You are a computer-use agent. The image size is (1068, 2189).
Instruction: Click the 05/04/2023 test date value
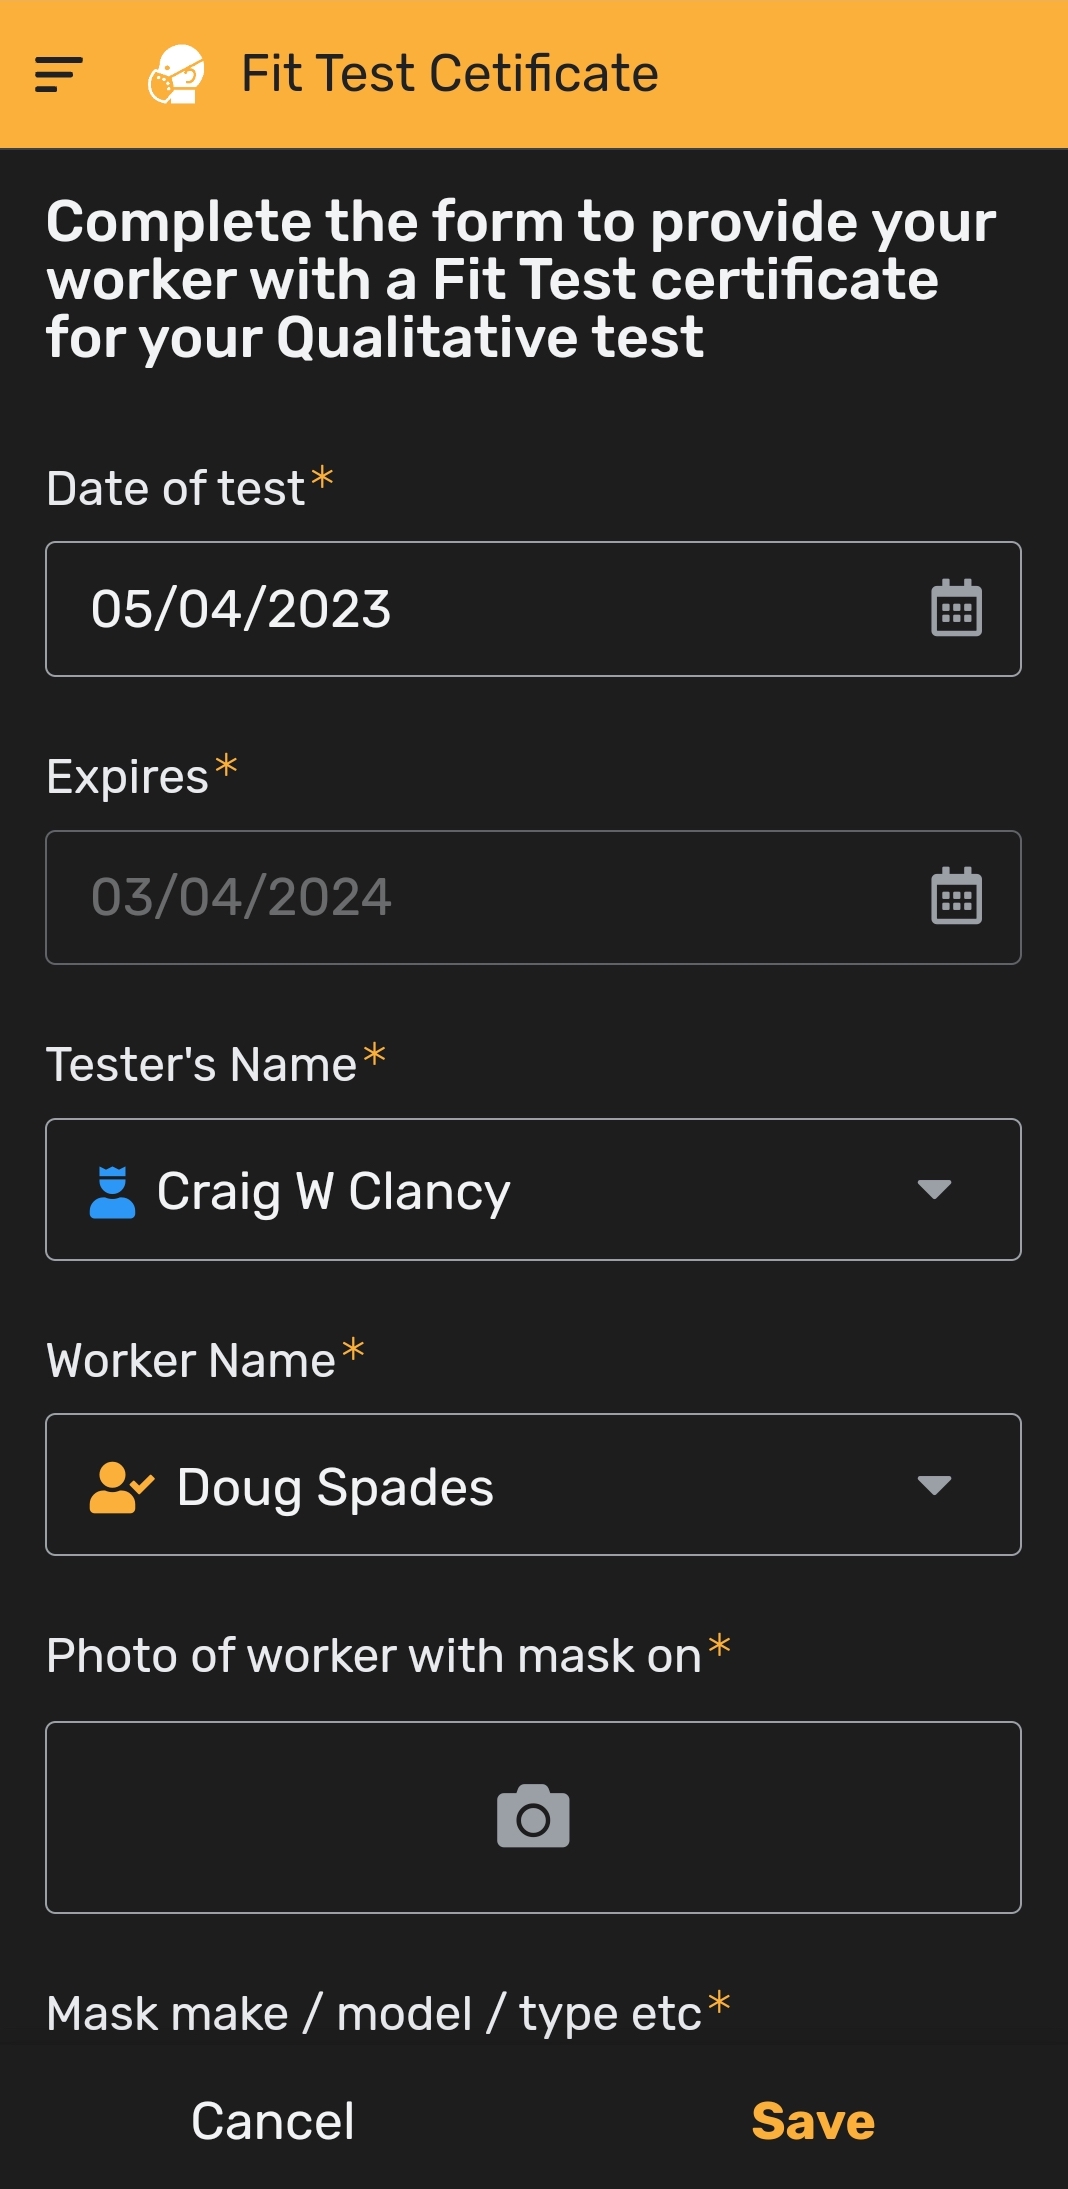point(241,609)
